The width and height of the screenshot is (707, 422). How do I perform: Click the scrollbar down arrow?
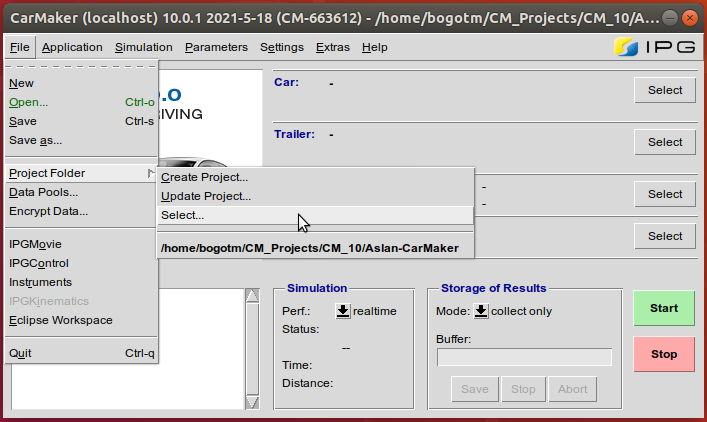252,403
